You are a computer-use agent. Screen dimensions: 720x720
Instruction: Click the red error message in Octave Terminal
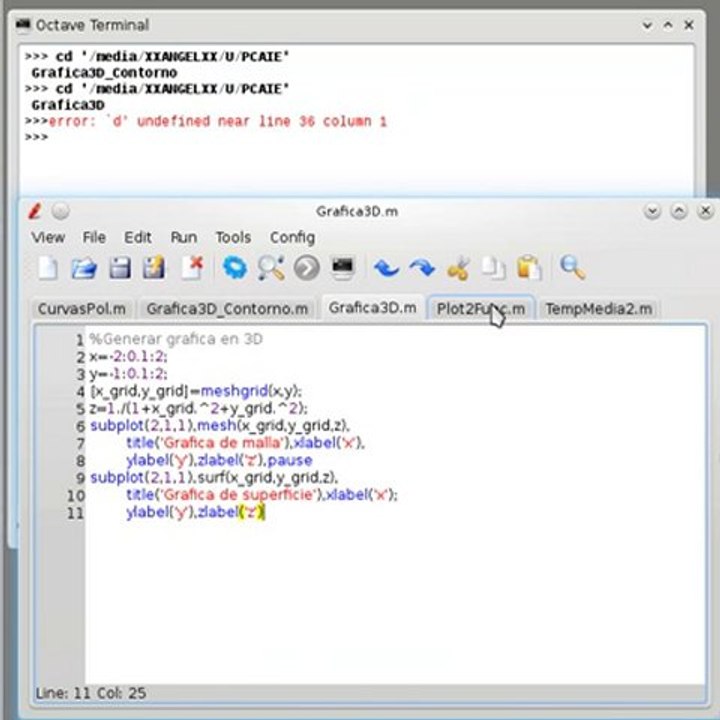click(x=217, y=121)
